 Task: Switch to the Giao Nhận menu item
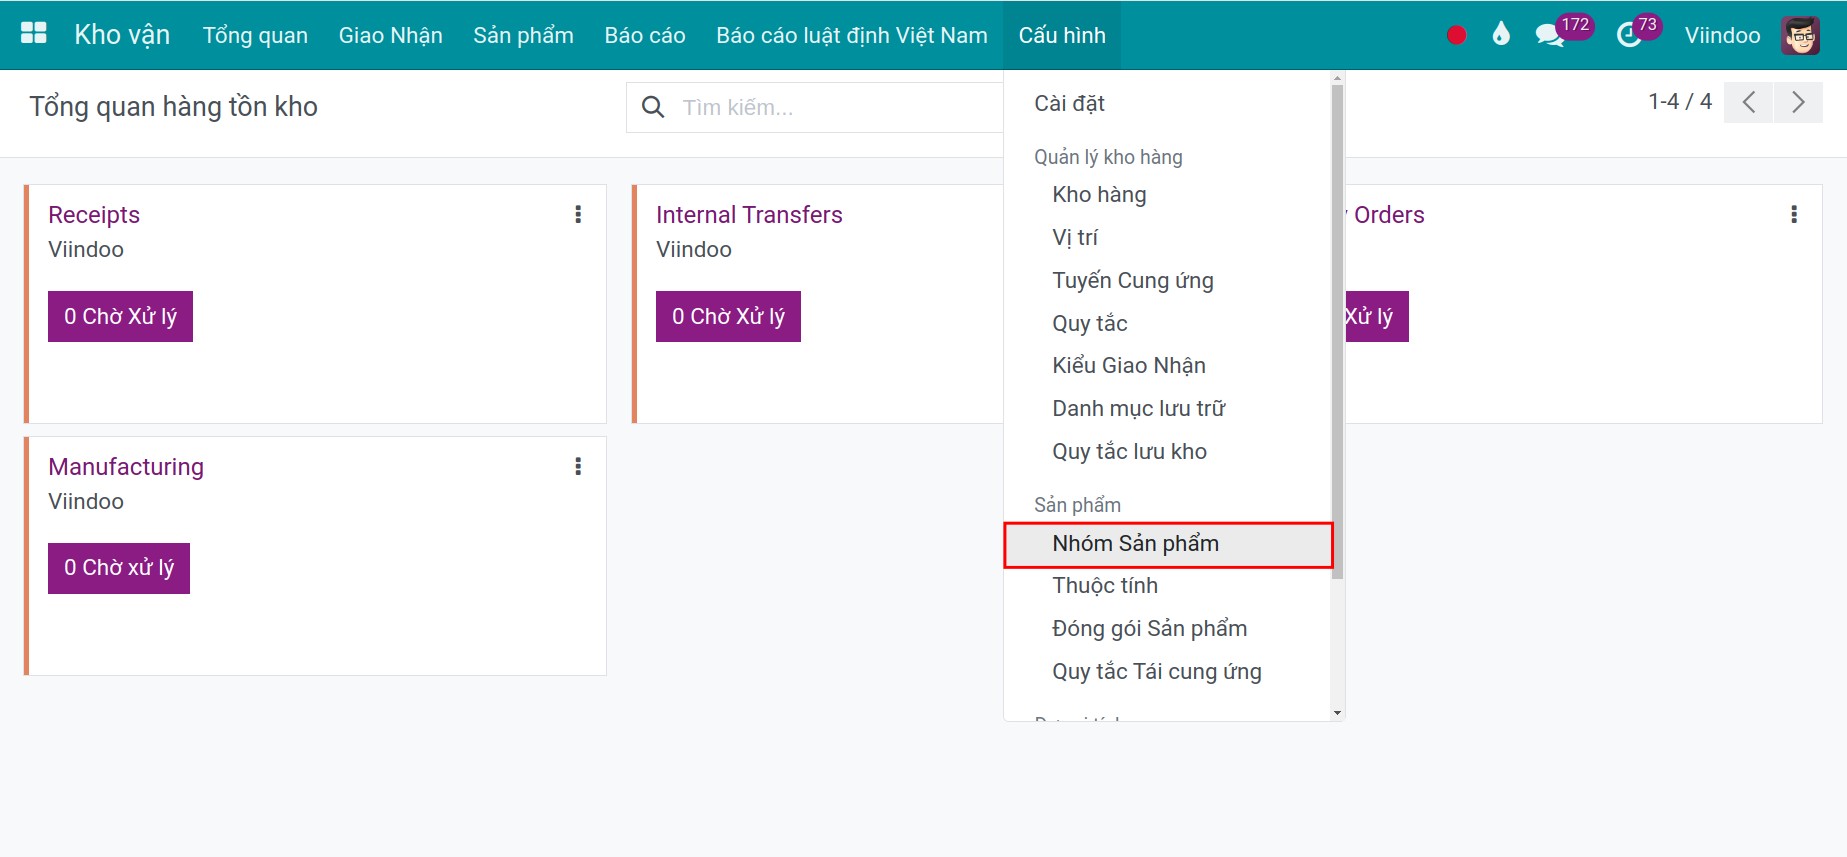pyautogui.click(x=390, y=34)
